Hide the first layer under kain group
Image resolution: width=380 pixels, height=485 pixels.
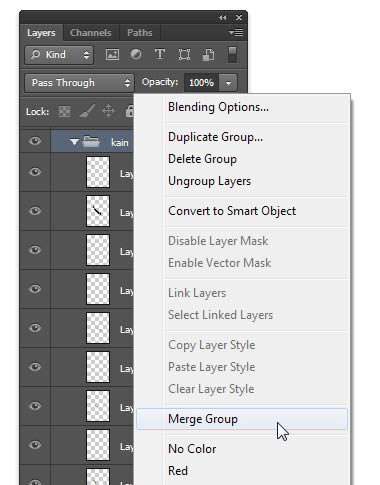(35, 172)
